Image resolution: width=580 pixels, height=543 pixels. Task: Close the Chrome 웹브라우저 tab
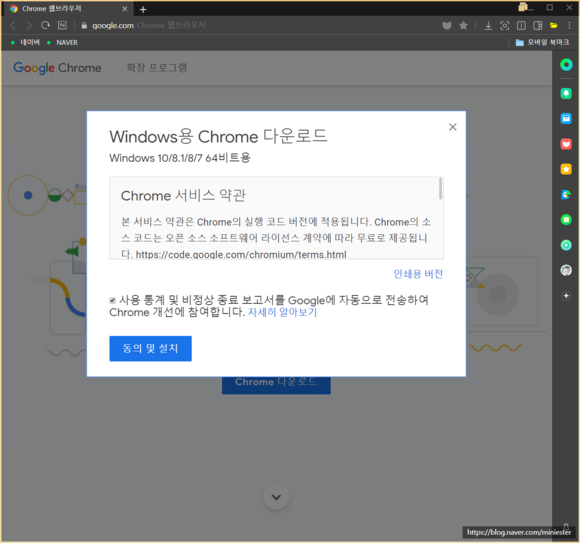pos(125,9)
